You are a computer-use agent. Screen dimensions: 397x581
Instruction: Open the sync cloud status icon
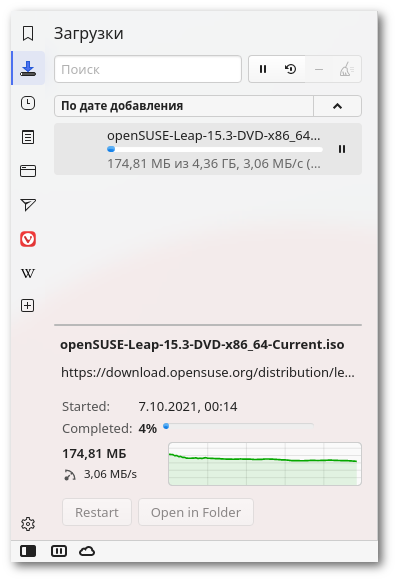click(x=87, y=551)
